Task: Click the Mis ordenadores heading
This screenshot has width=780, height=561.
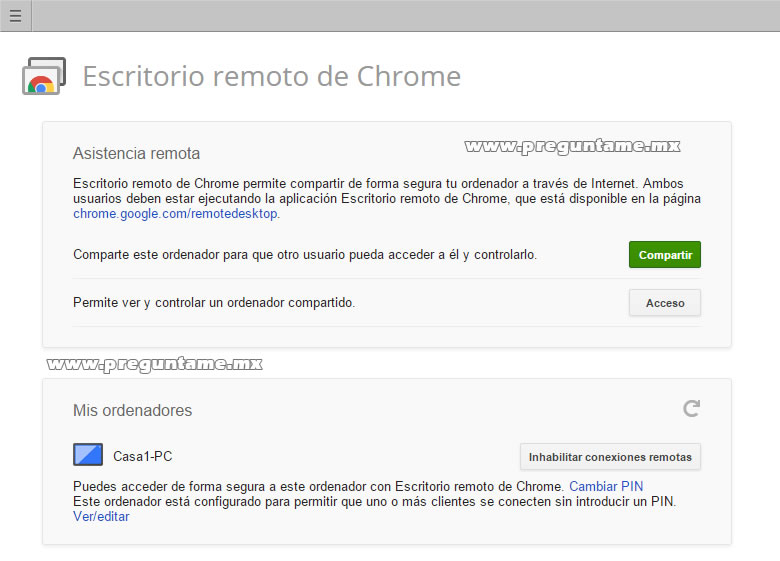Action: (x=132, y=410)
